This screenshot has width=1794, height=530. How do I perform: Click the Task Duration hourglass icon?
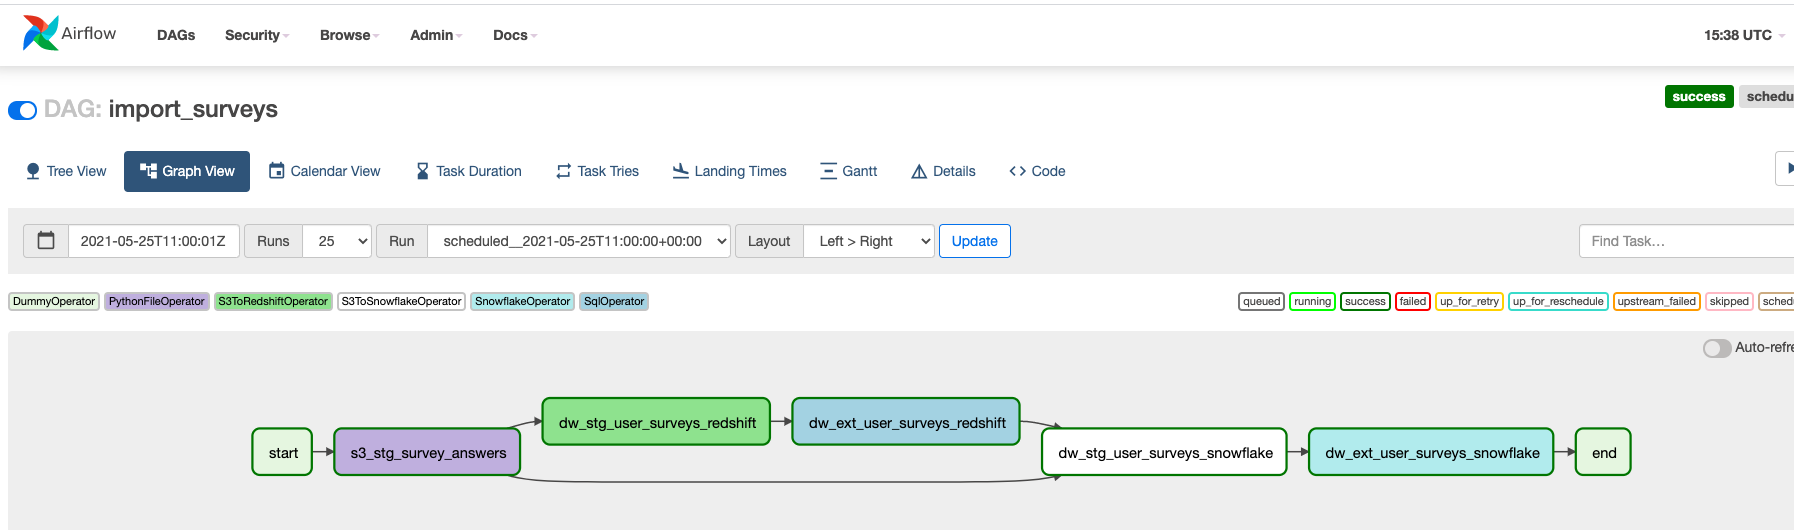[422, 171]
